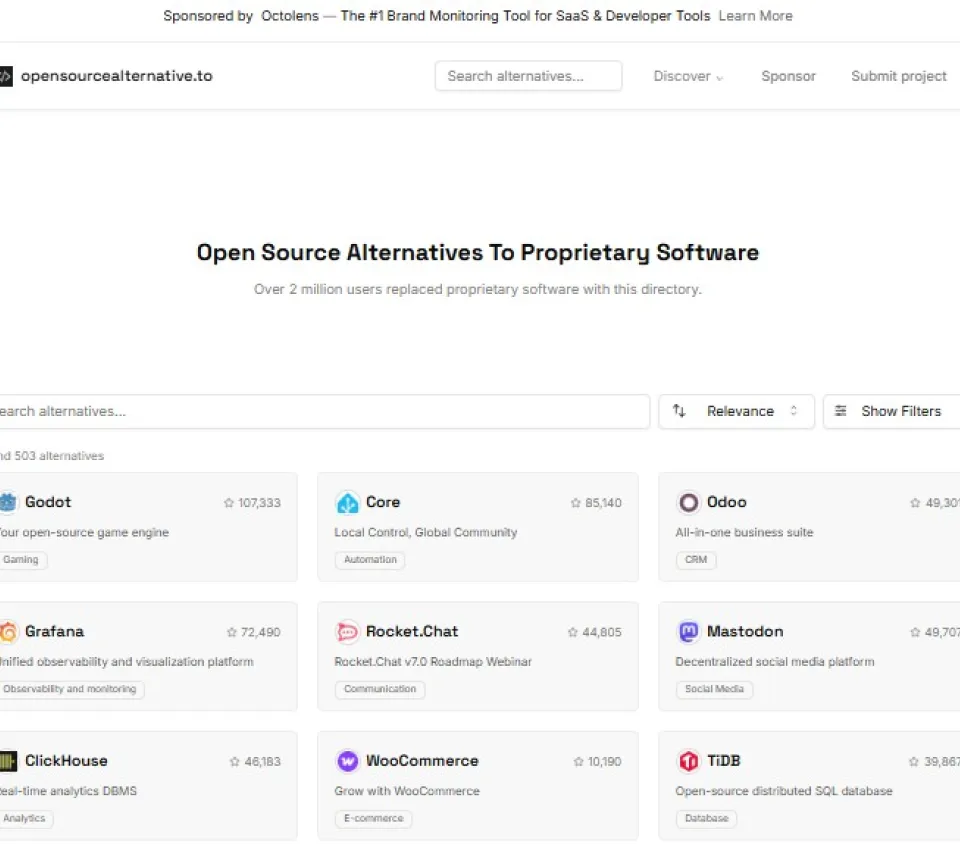
Task: Show Filters panel
Action: coord(891,411)
